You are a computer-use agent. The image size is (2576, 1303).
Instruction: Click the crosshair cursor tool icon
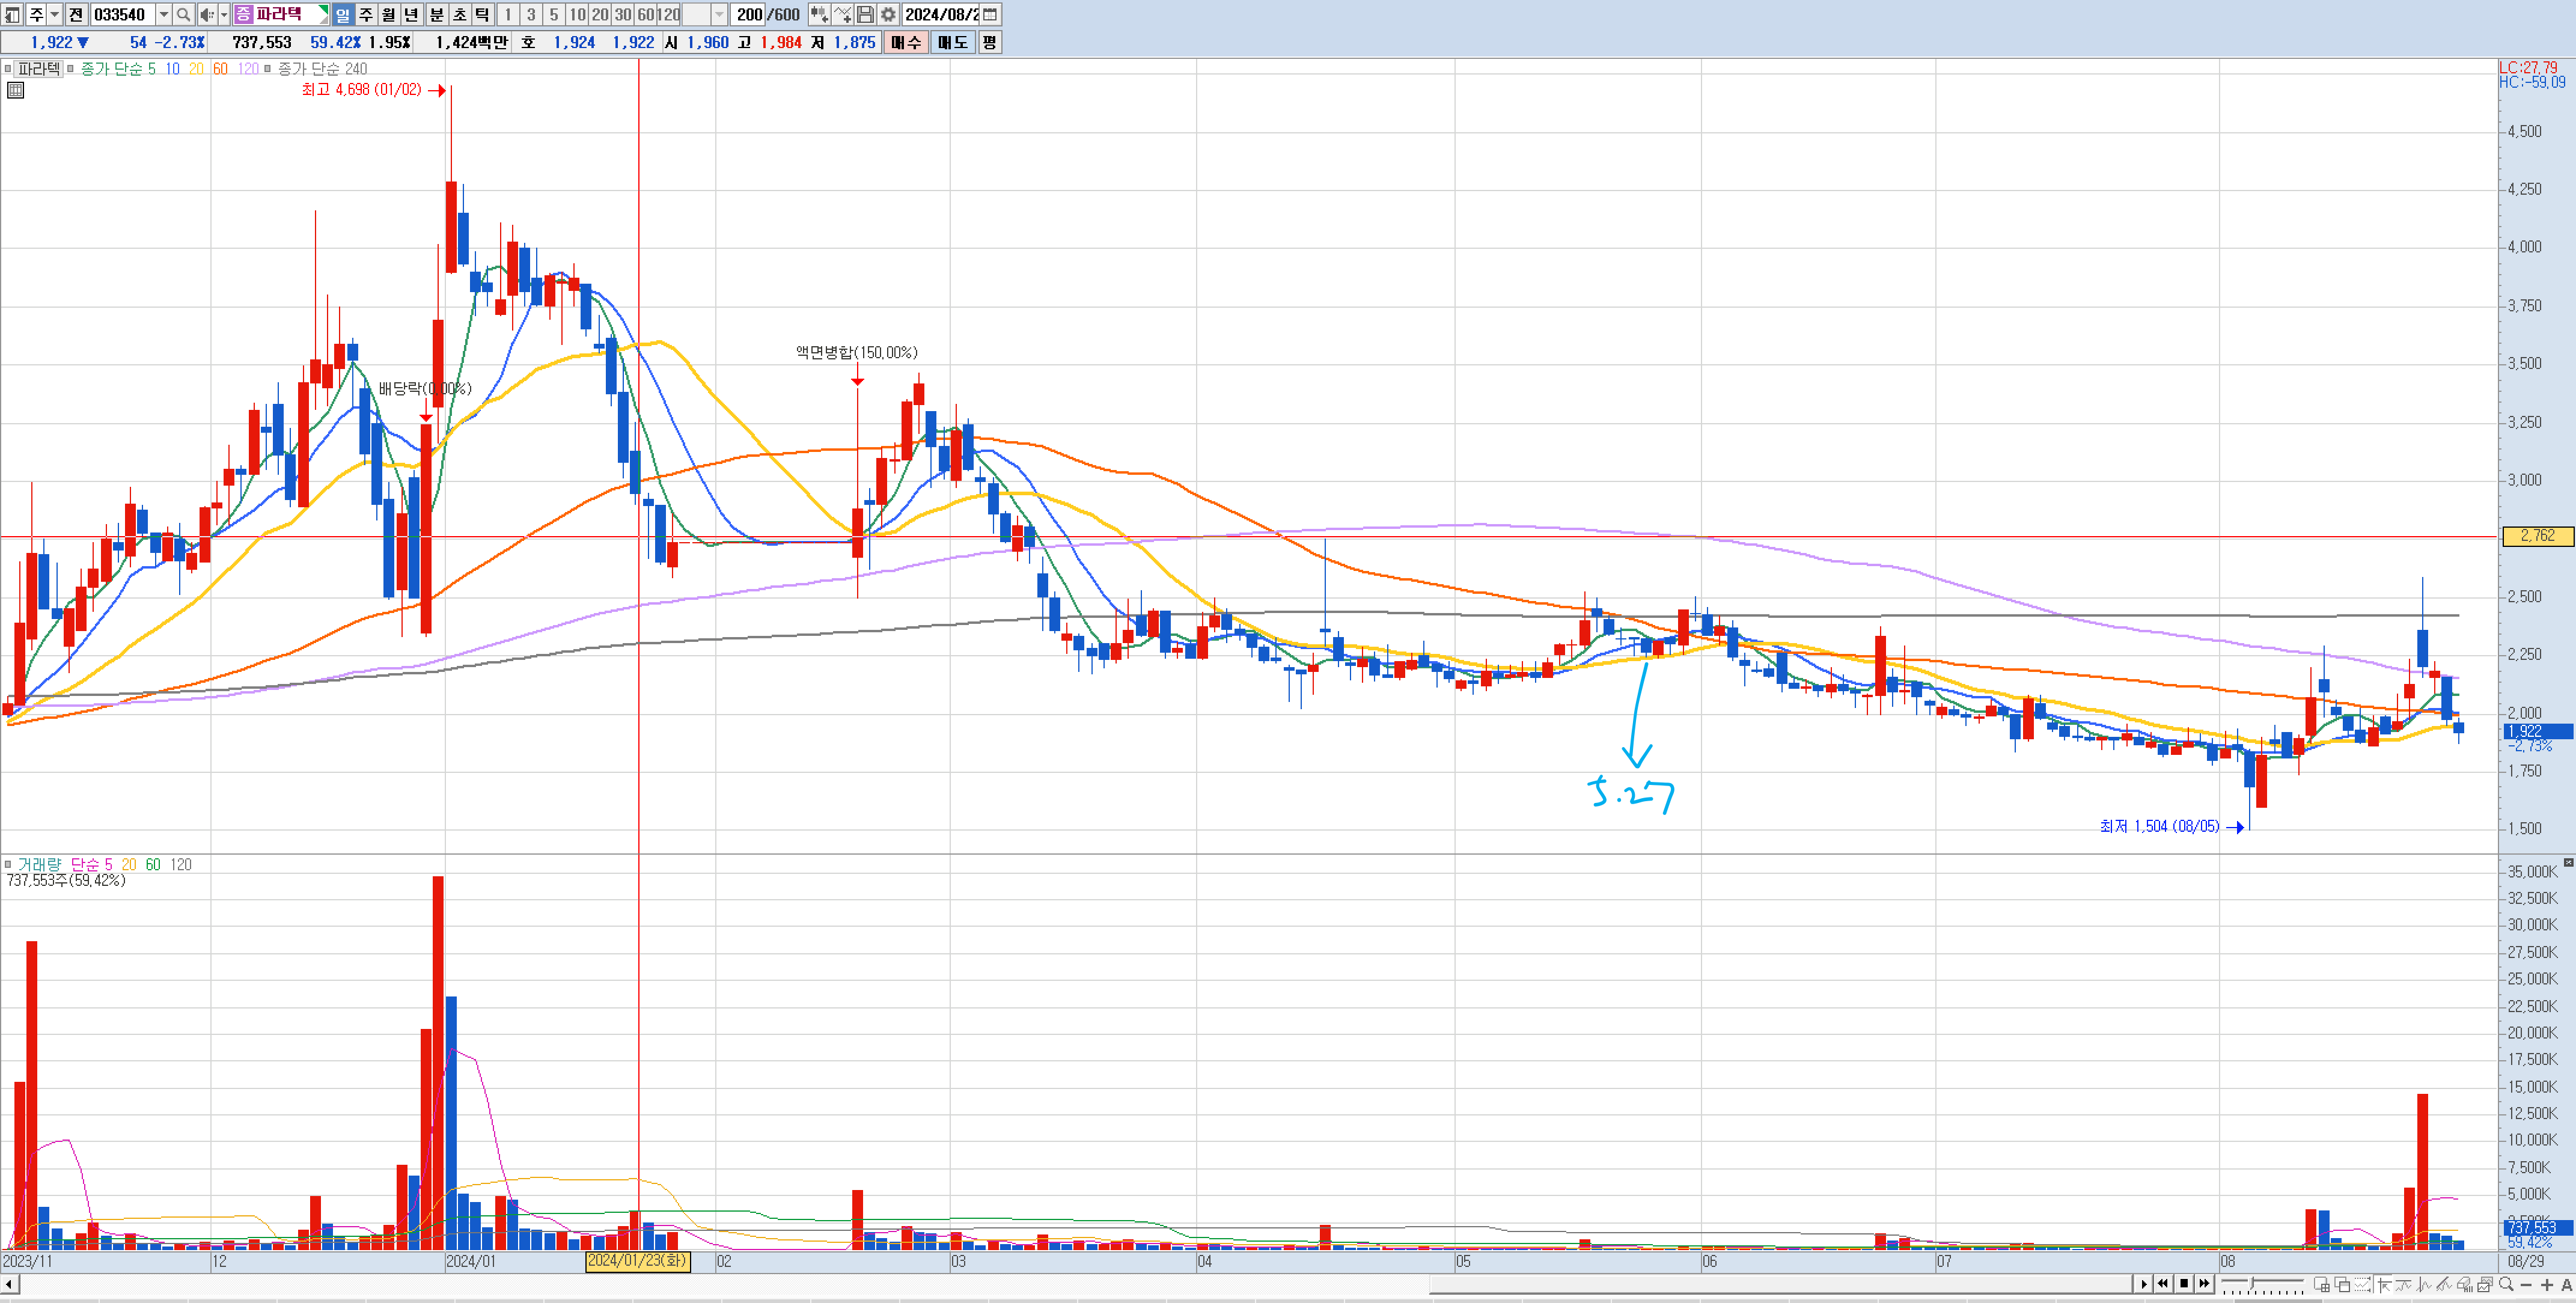[x=2384, y=1284]
